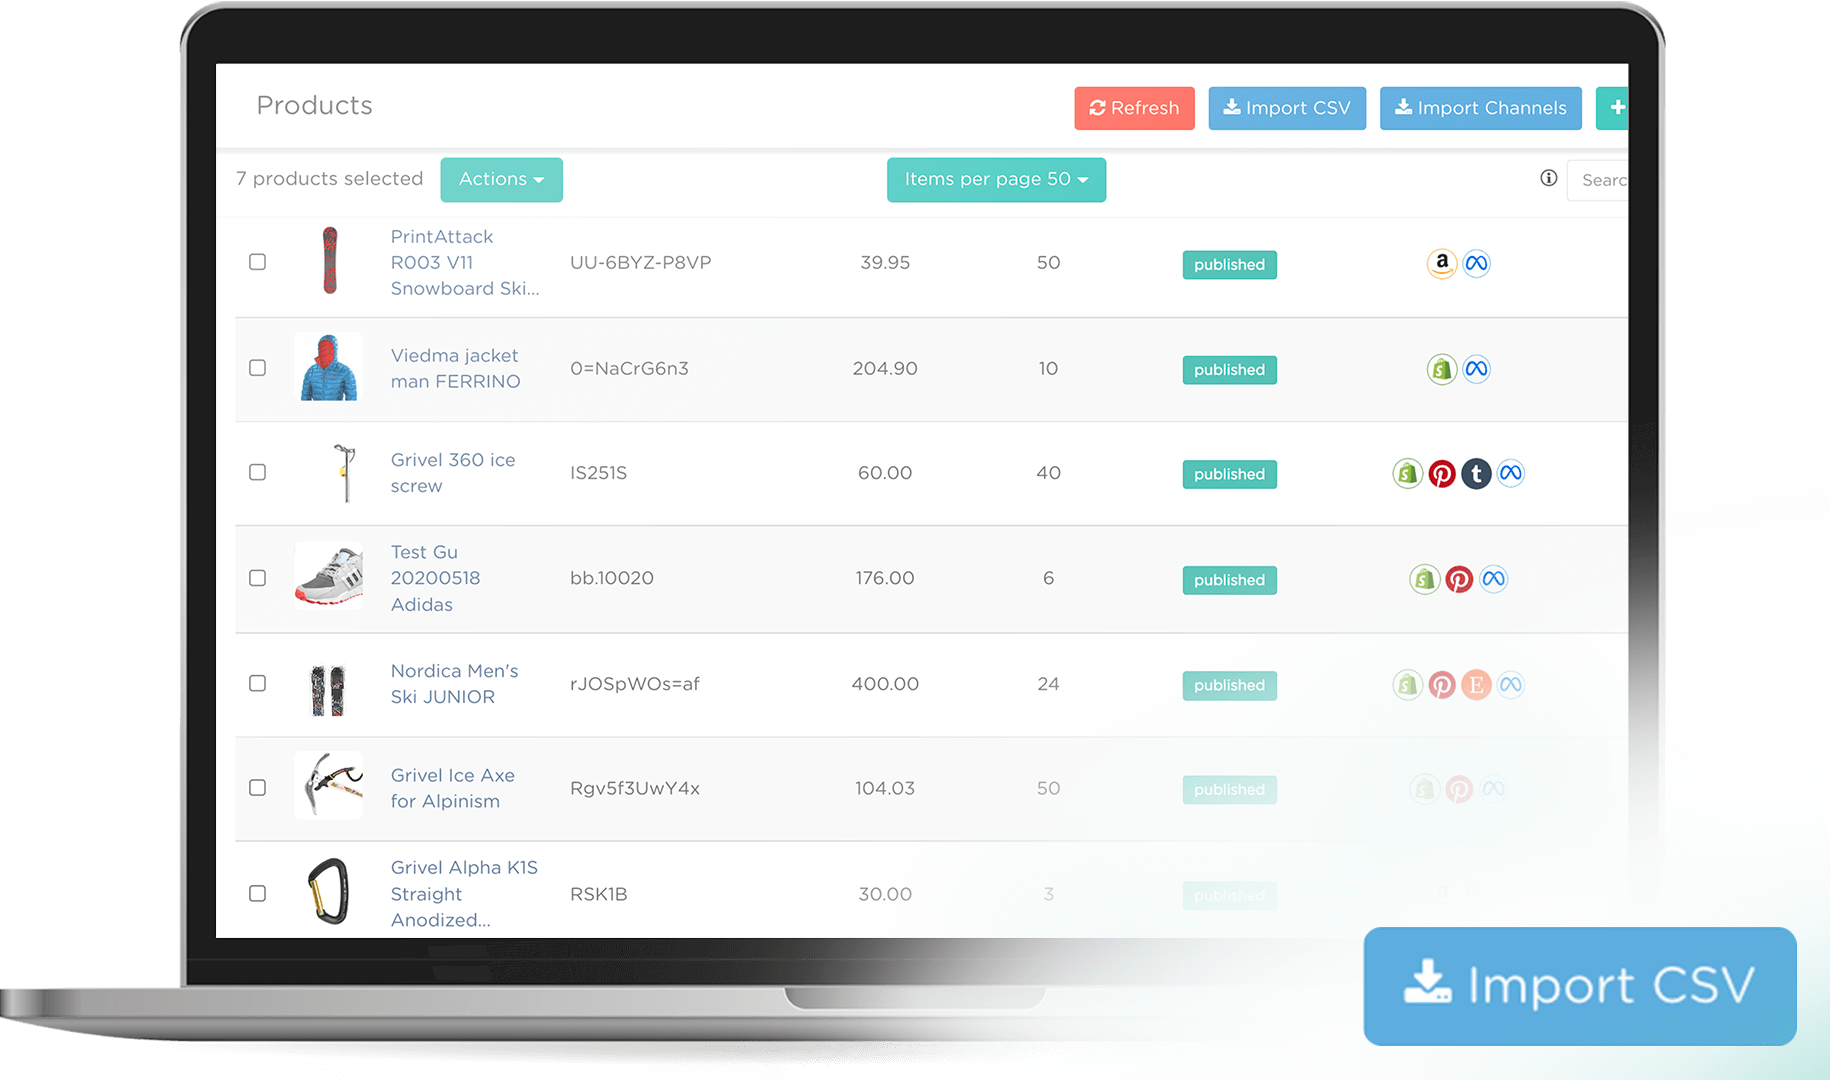Open the Actions dropdown

point(501,180)
